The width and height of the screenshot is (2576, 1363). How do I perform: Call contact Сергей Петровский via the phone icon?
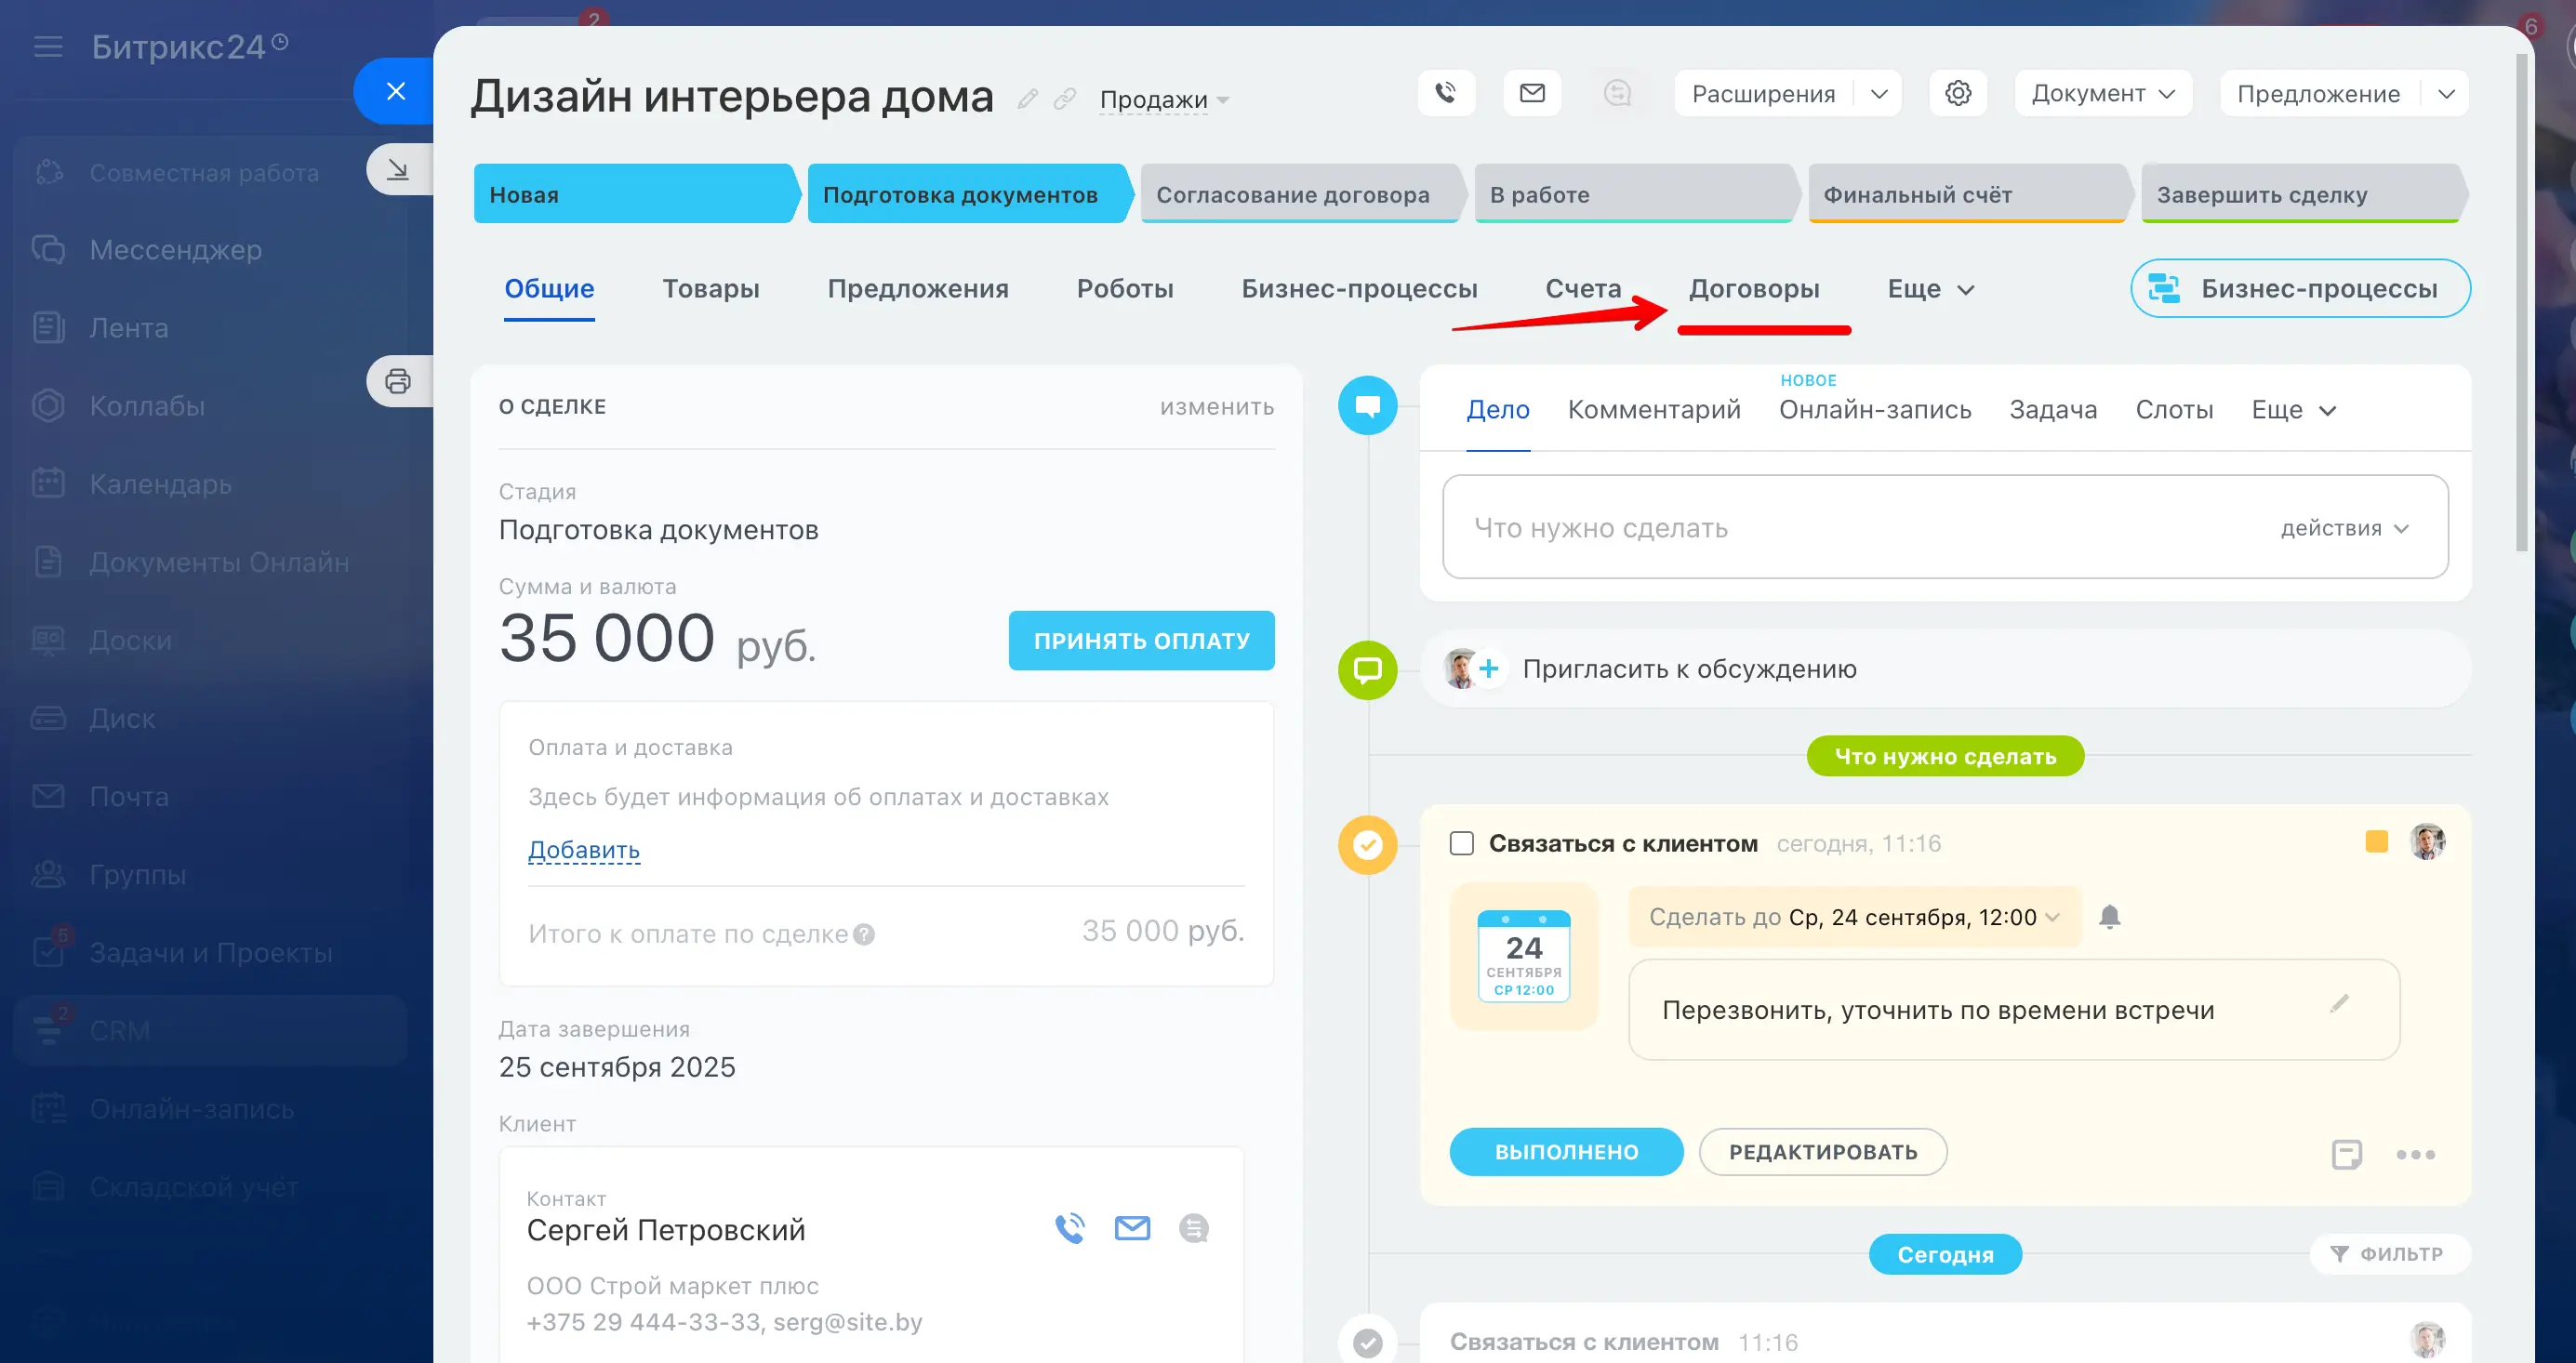tap(1070, 1228)
